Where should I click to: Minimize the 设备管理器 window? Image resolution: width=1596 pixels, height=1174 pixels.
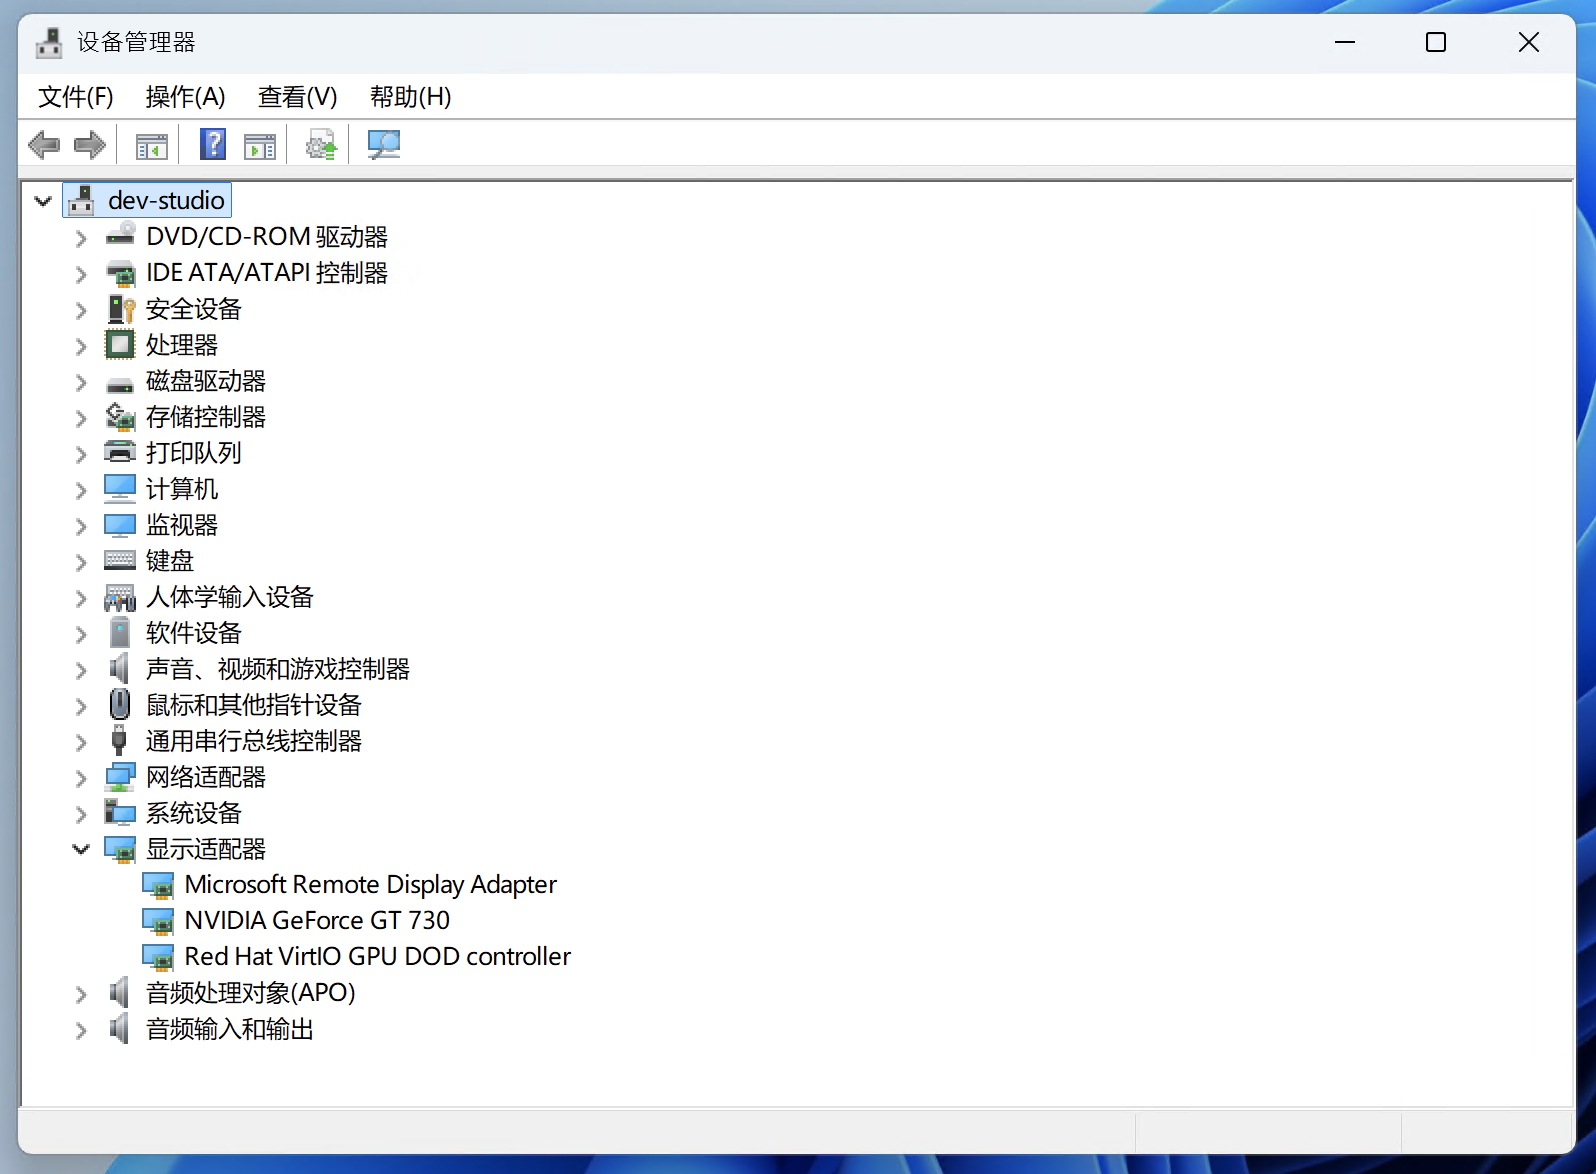(1345, 42)
